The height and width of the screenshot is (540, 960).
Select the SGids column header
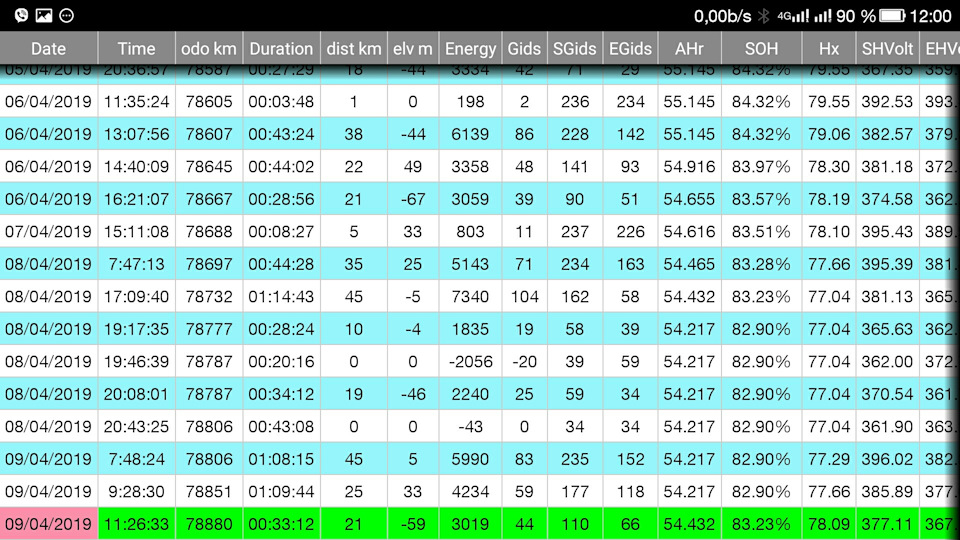point(574,48)
